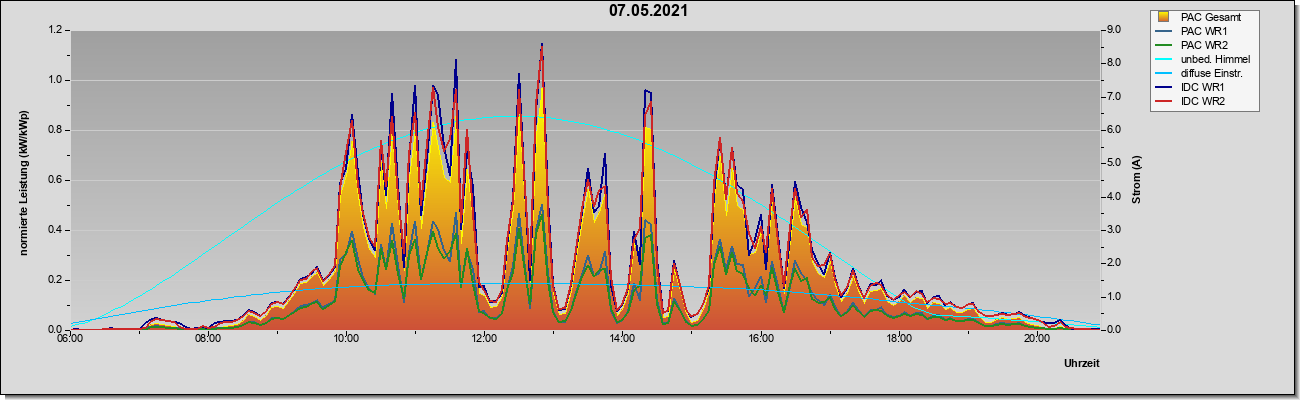Click the chart title 07.05.2021
The width and height of the screenshot is (1300, 400).
click(648, 11)
